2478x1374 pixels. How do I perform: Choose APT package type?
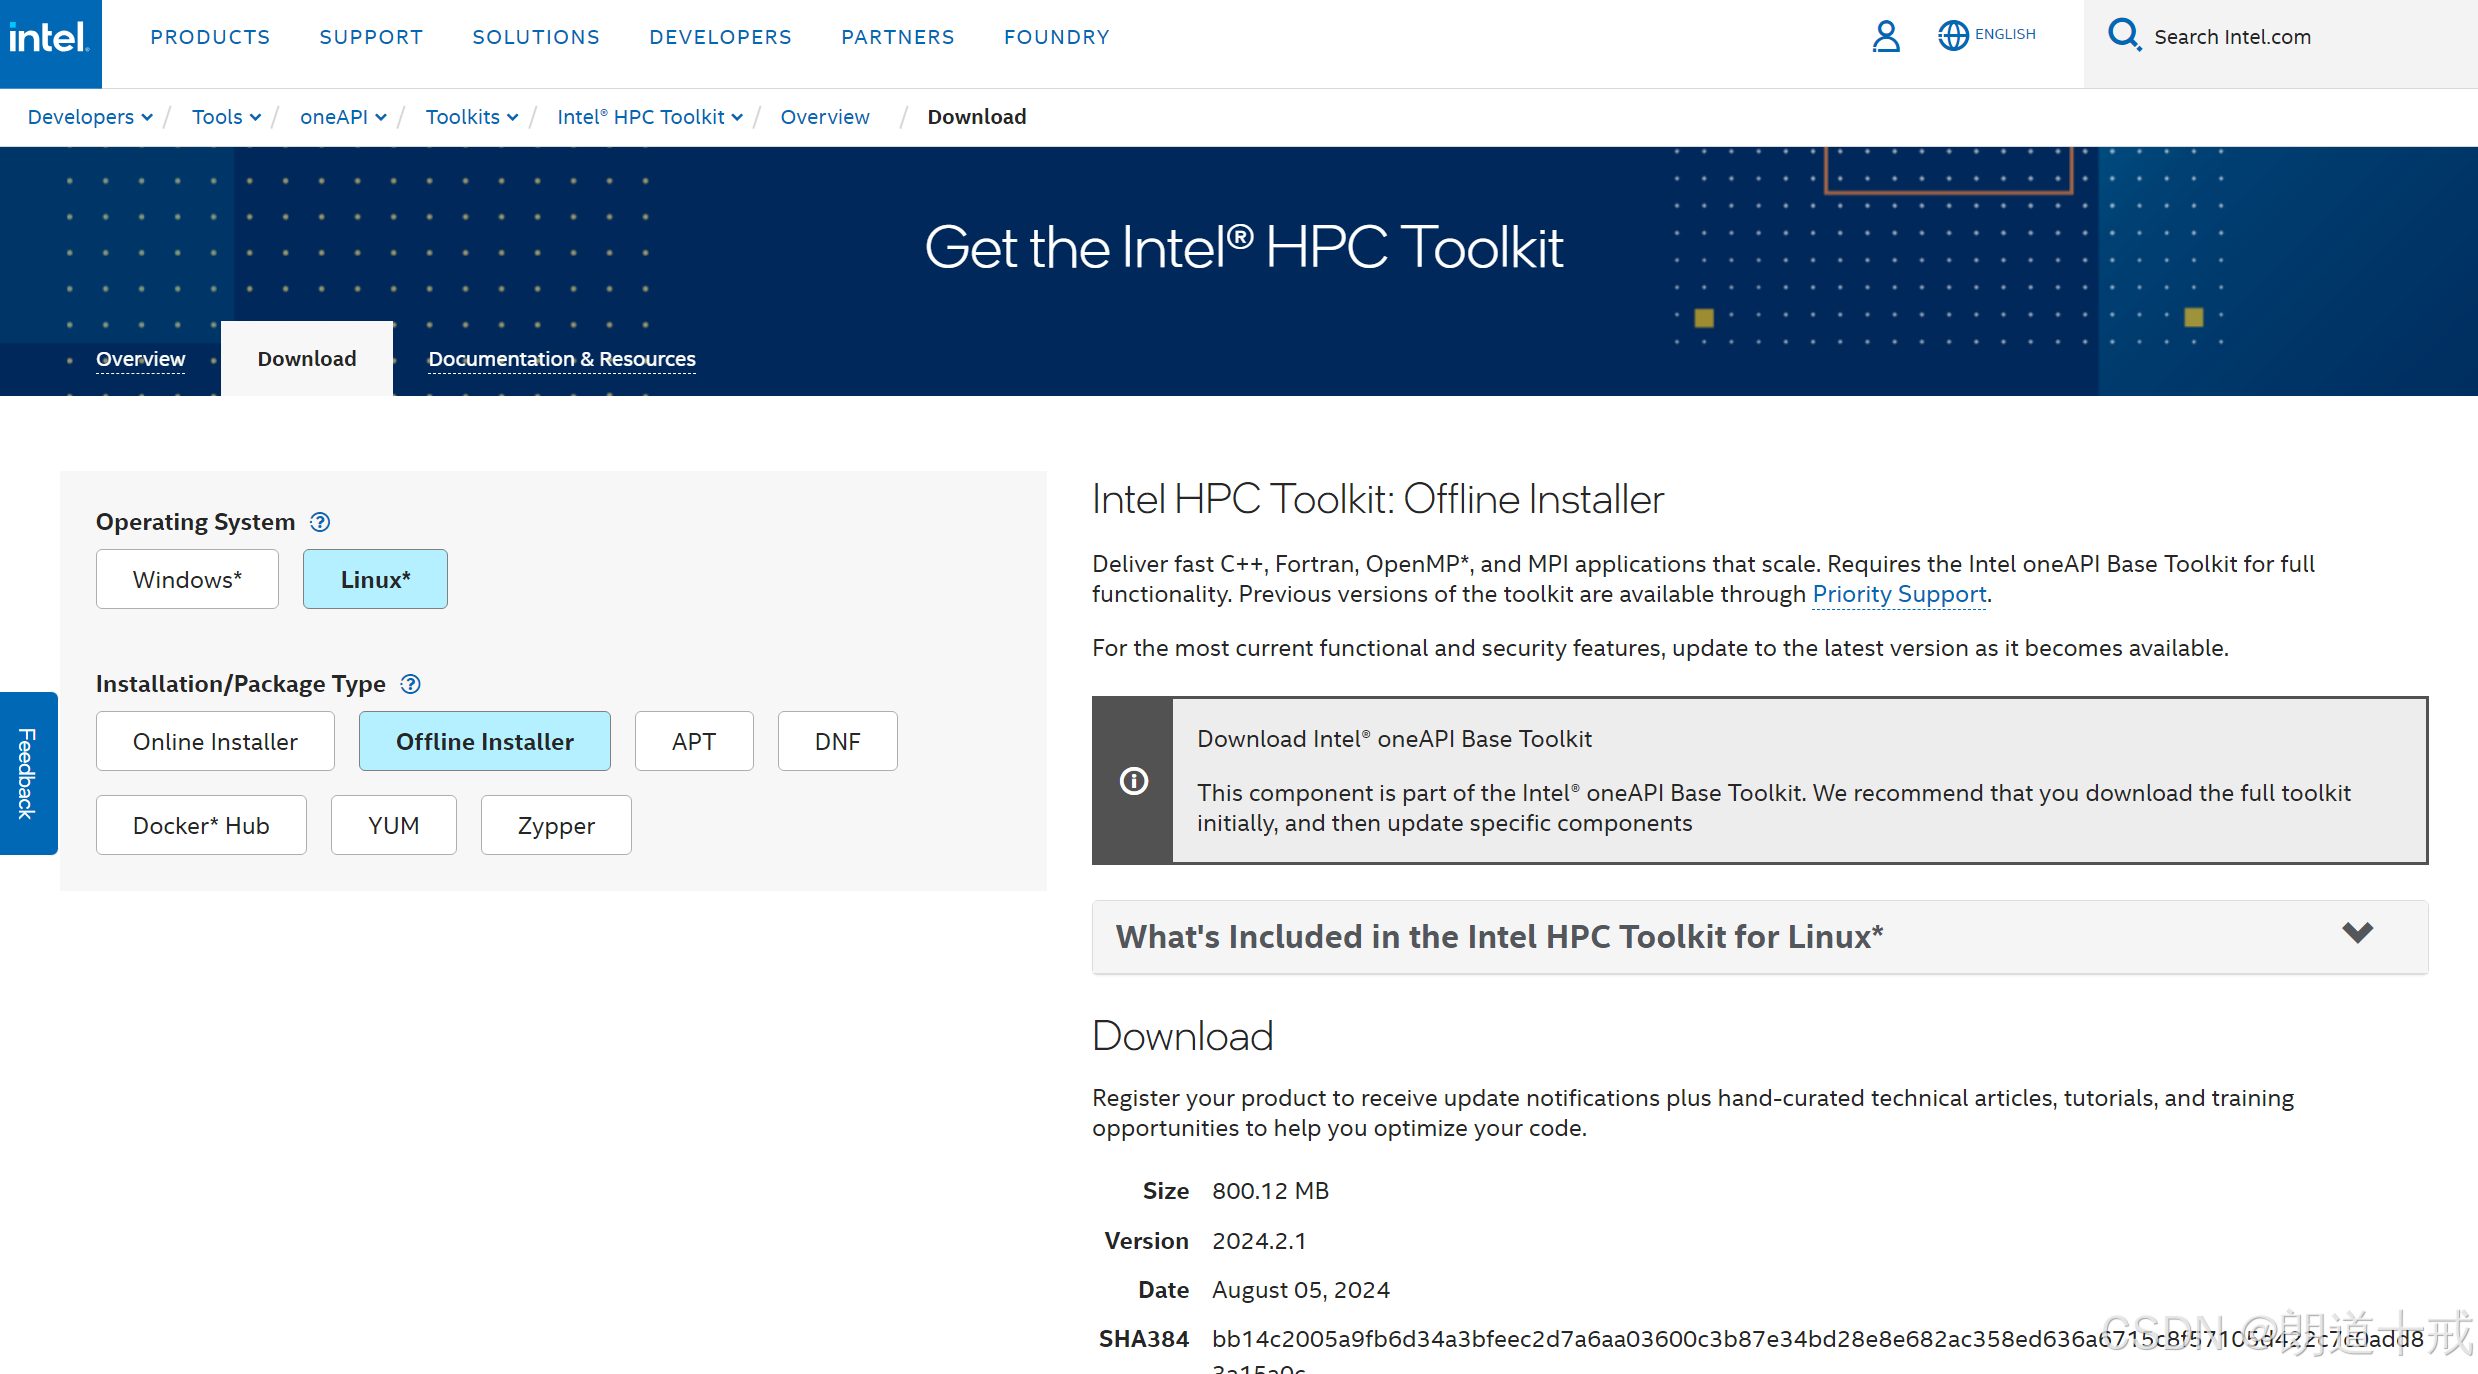(x=694, y=741)
